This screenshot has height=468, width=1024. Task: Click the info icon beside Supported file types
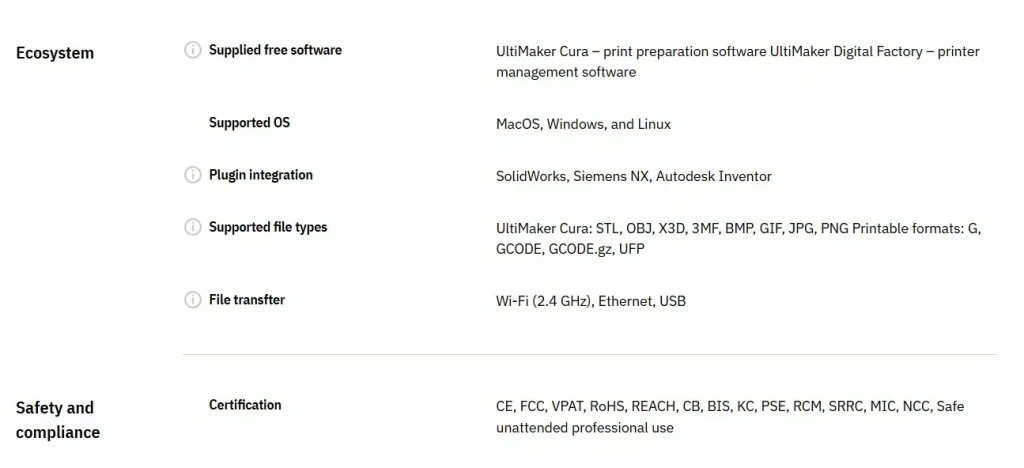pyautogui.click(x=193, y=227)
